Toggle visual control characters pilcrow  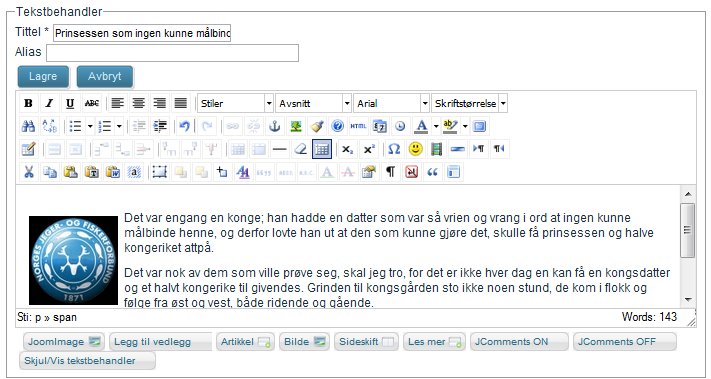tap(390, 172)
